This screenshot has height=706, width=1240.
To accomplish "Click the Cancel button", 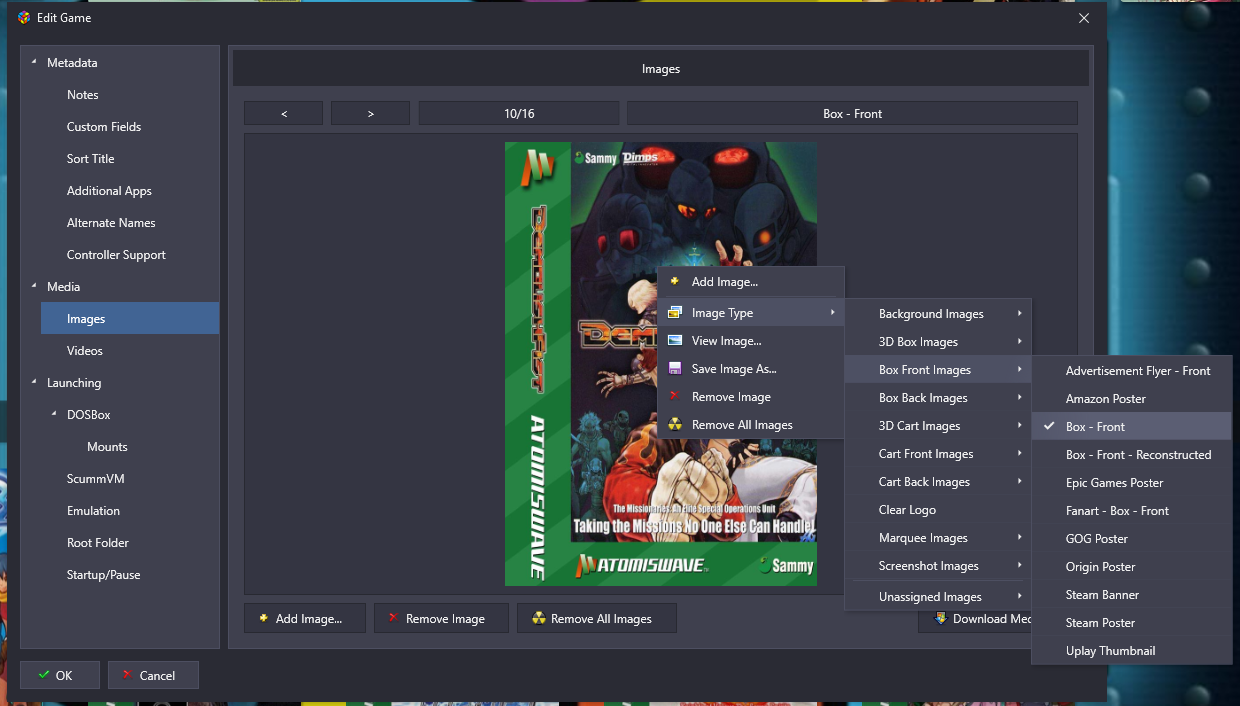I will [153, 675].
